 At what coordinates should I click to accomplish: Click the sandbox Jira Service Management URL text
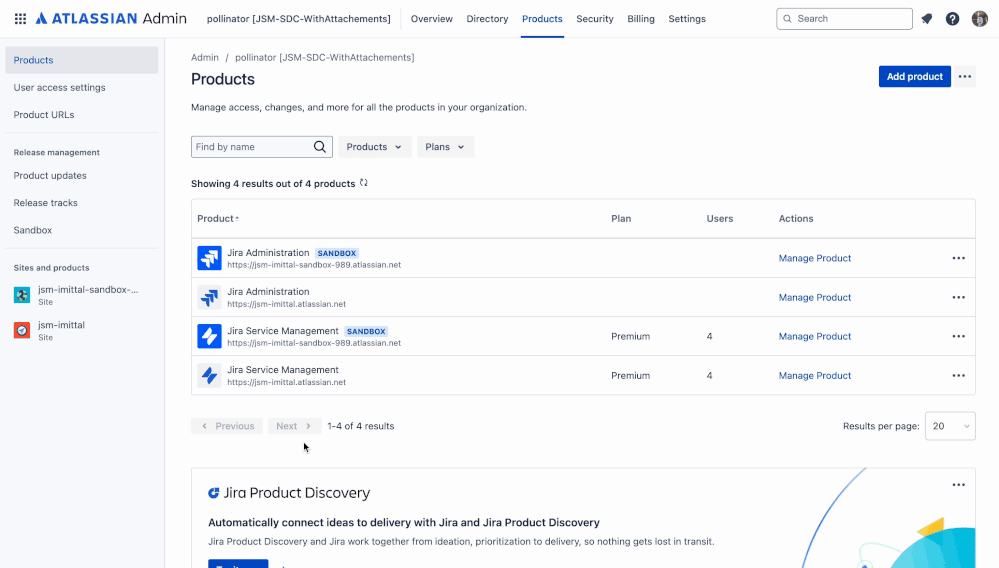point(314,343)
